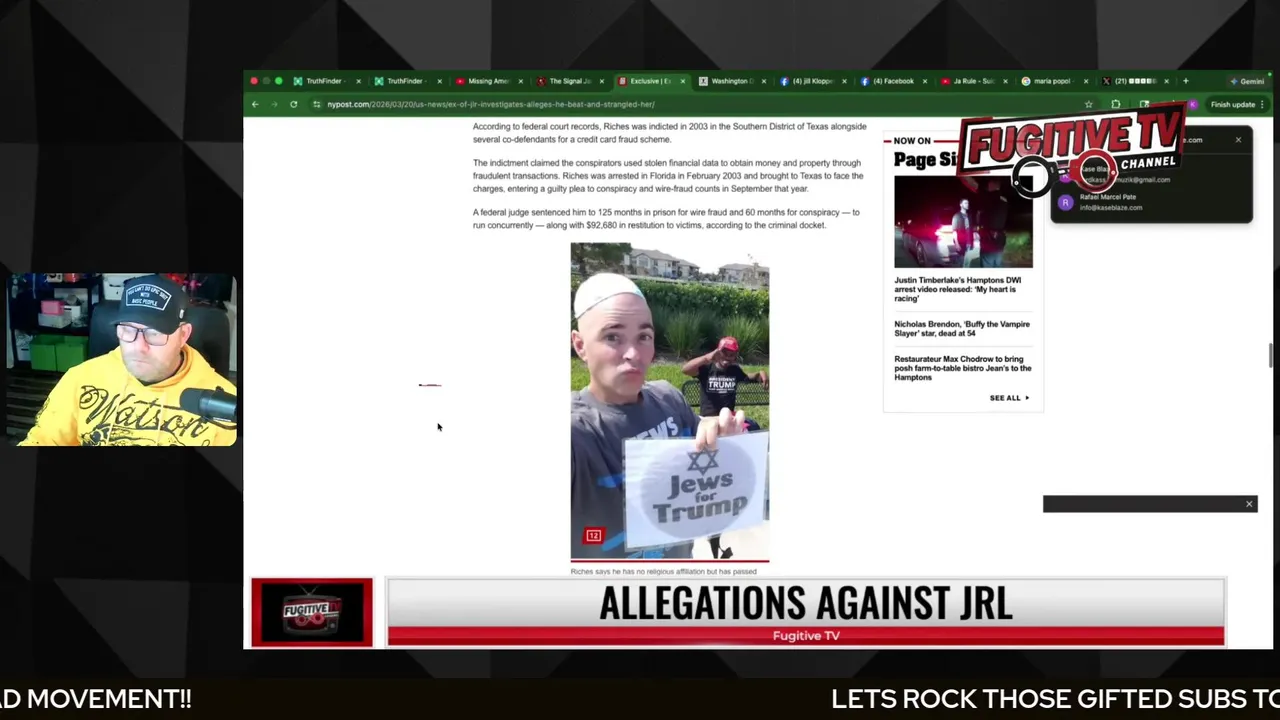Close the account popup with X
The image size is (1280, 720).
[x=1238, y=140]
